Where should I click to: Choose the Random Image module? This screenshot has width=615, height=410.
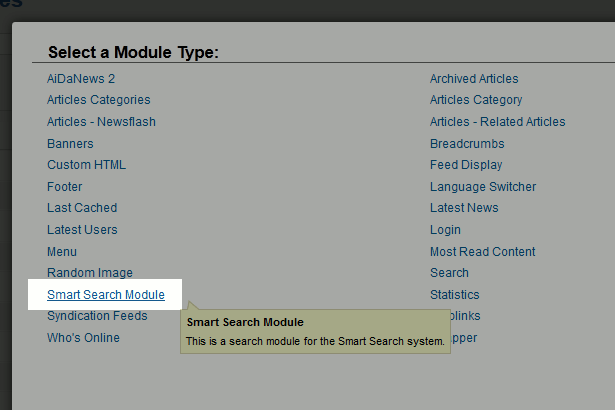point(90,273)
